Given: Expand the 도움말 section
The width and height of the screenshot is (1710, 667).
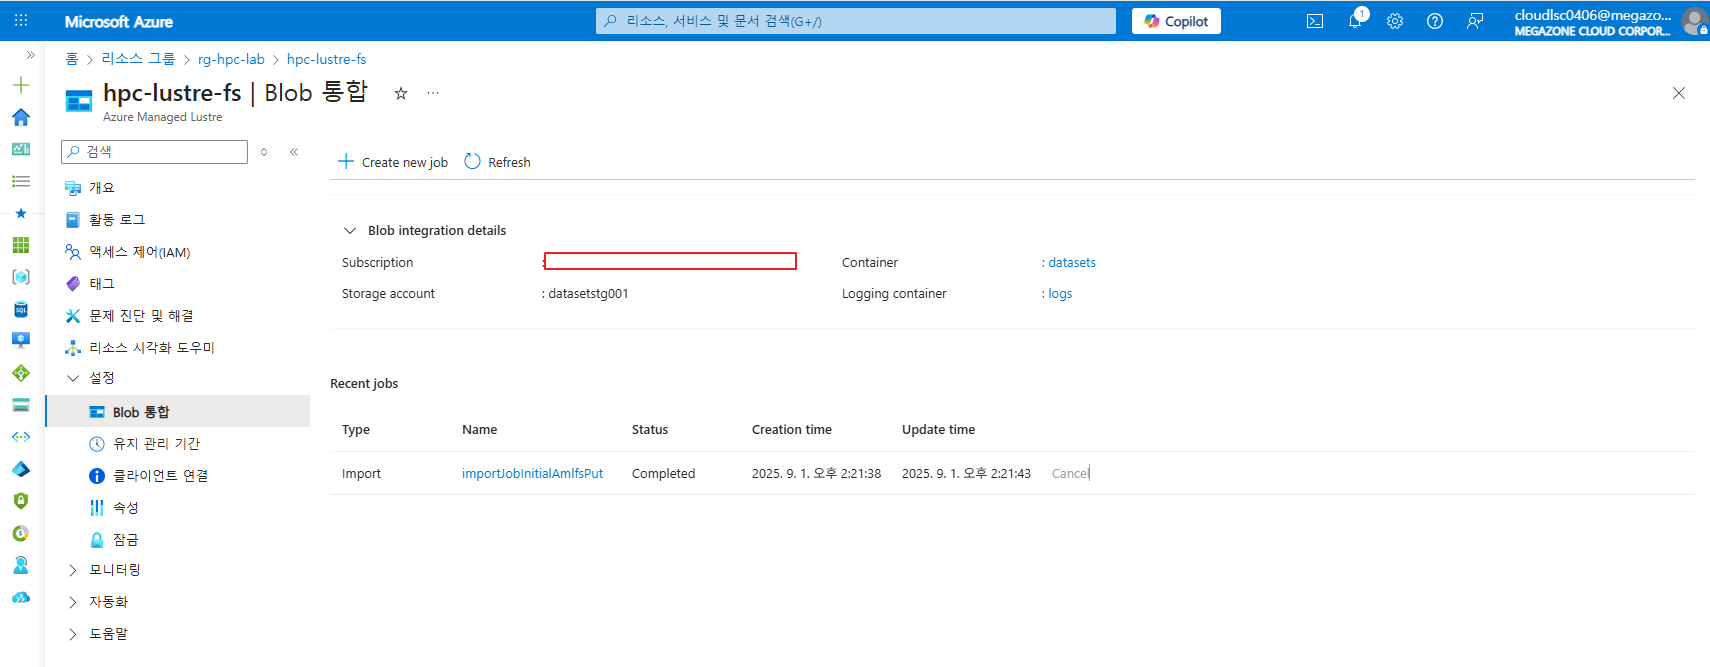Looking at the screenshot, I should [x=73, y=634].
